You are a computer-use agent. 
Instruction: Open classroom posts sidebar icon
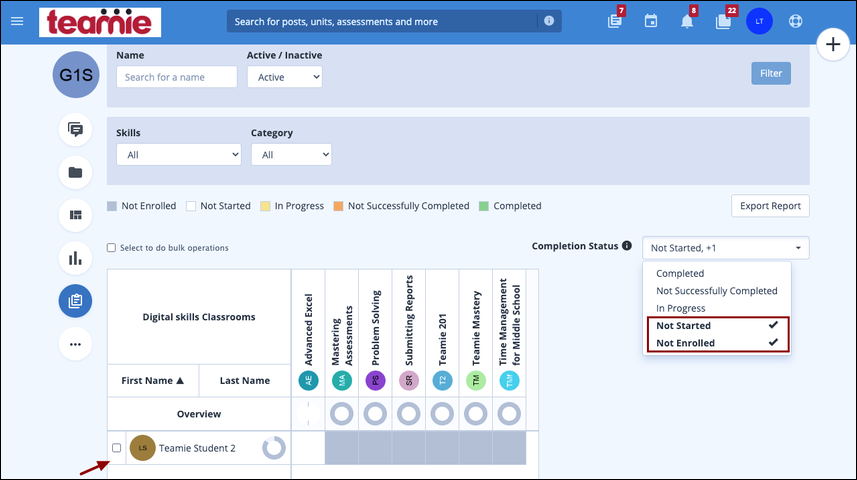click(x=75, y=130)
